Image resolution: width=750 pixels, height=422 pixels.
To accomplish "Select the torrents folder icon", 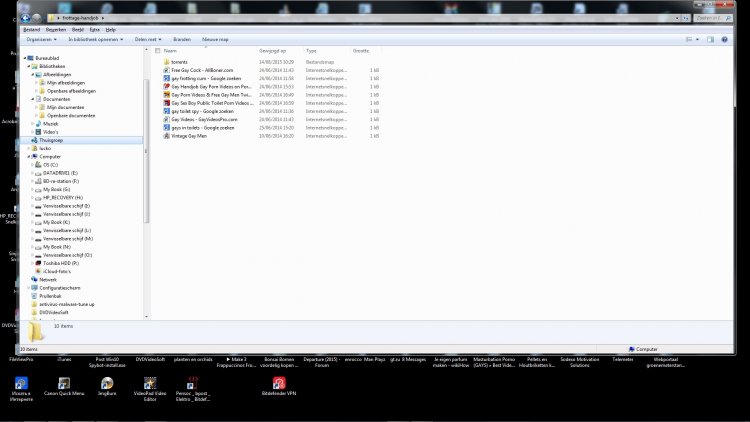I will tap(166, 62).
